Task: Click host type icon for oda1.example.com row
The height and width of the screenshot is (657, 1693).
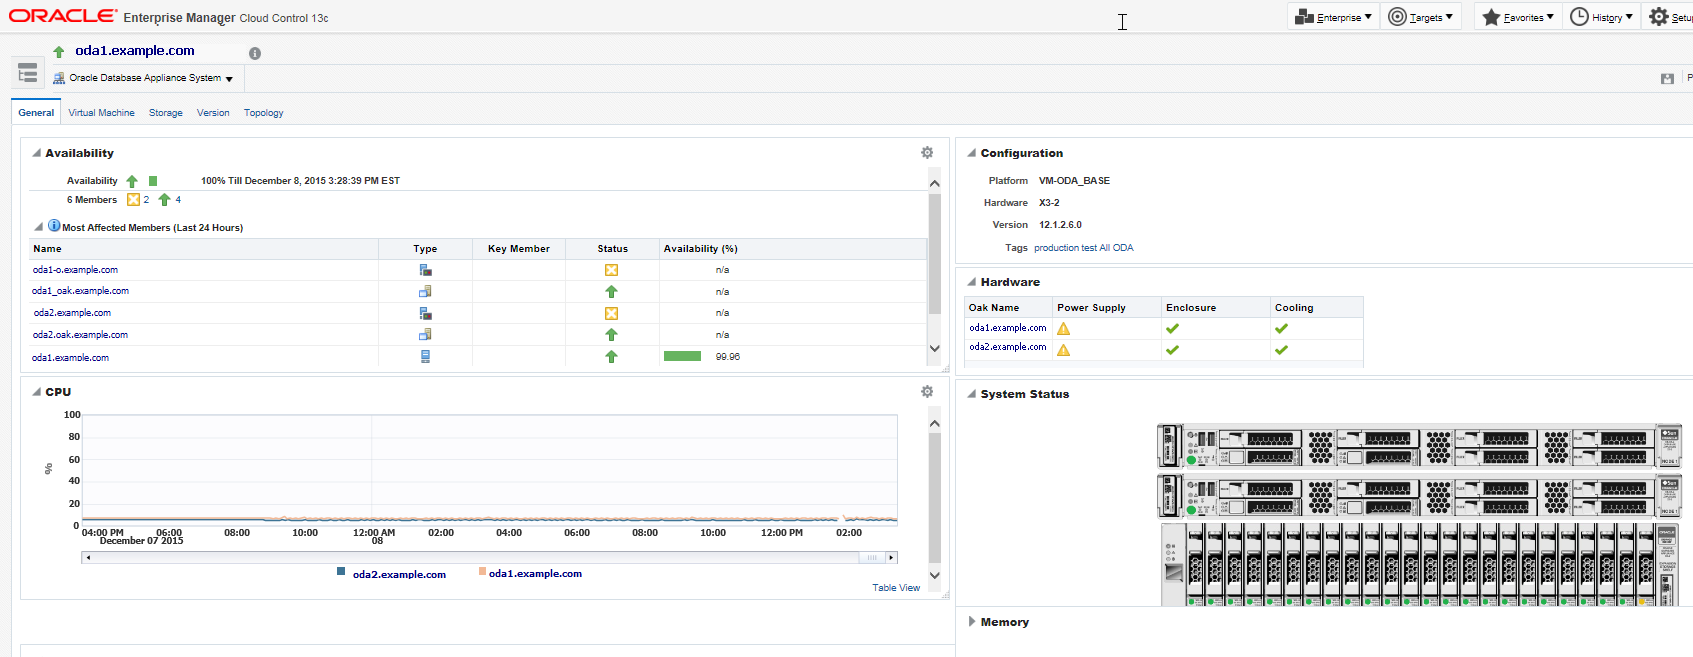Action: [425, 356]
